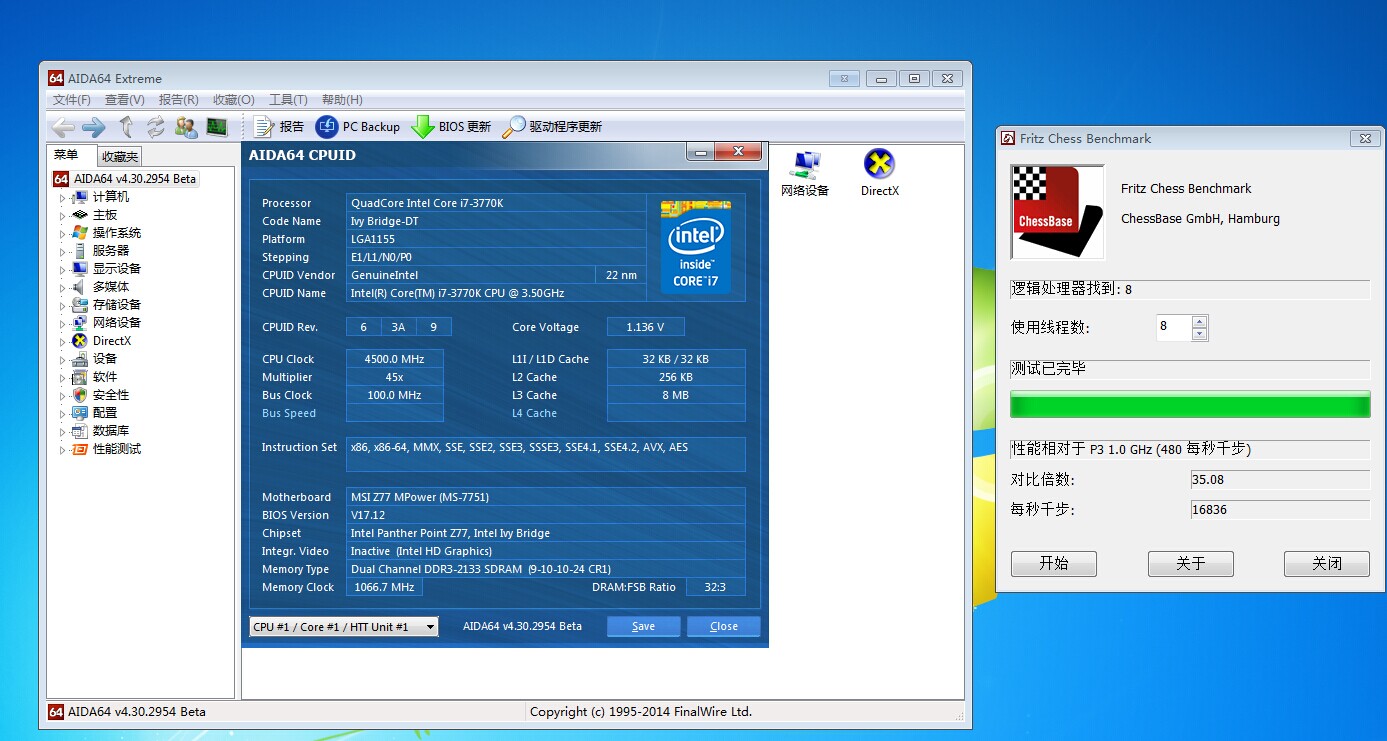The width and height of the screenshot is (1387, 741).
Task: Open the 报告(R) menu
Action: (x=179, y=100)
